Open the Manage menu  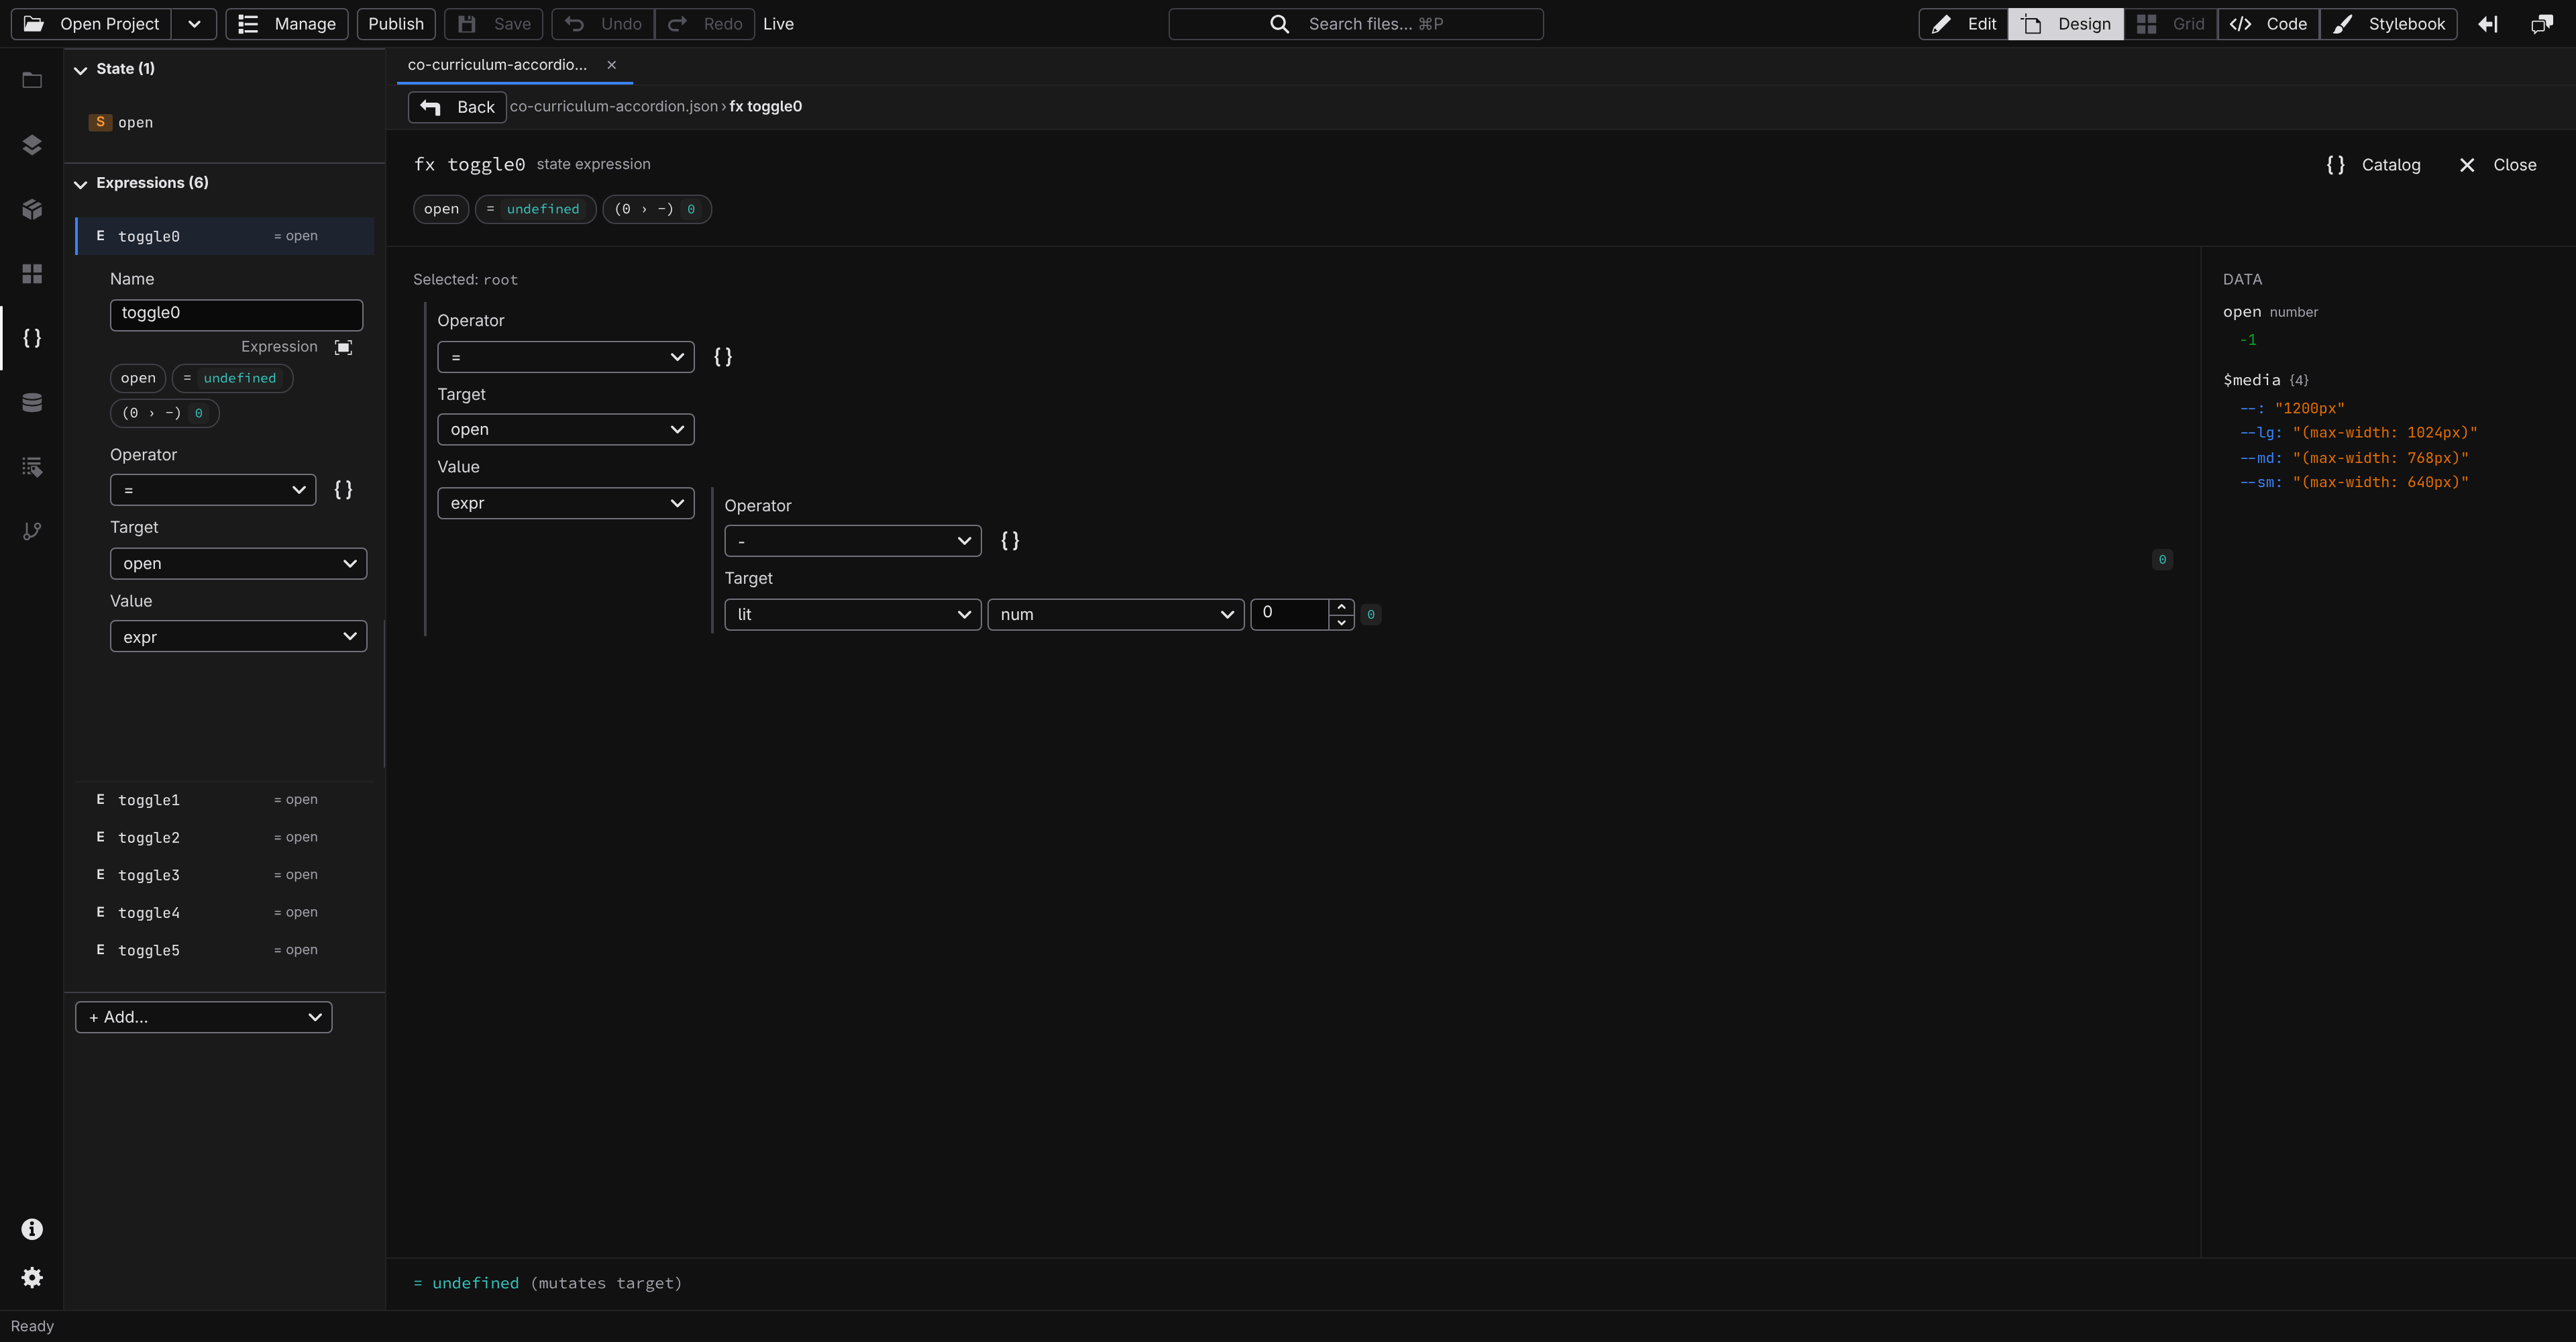(287, 24)
